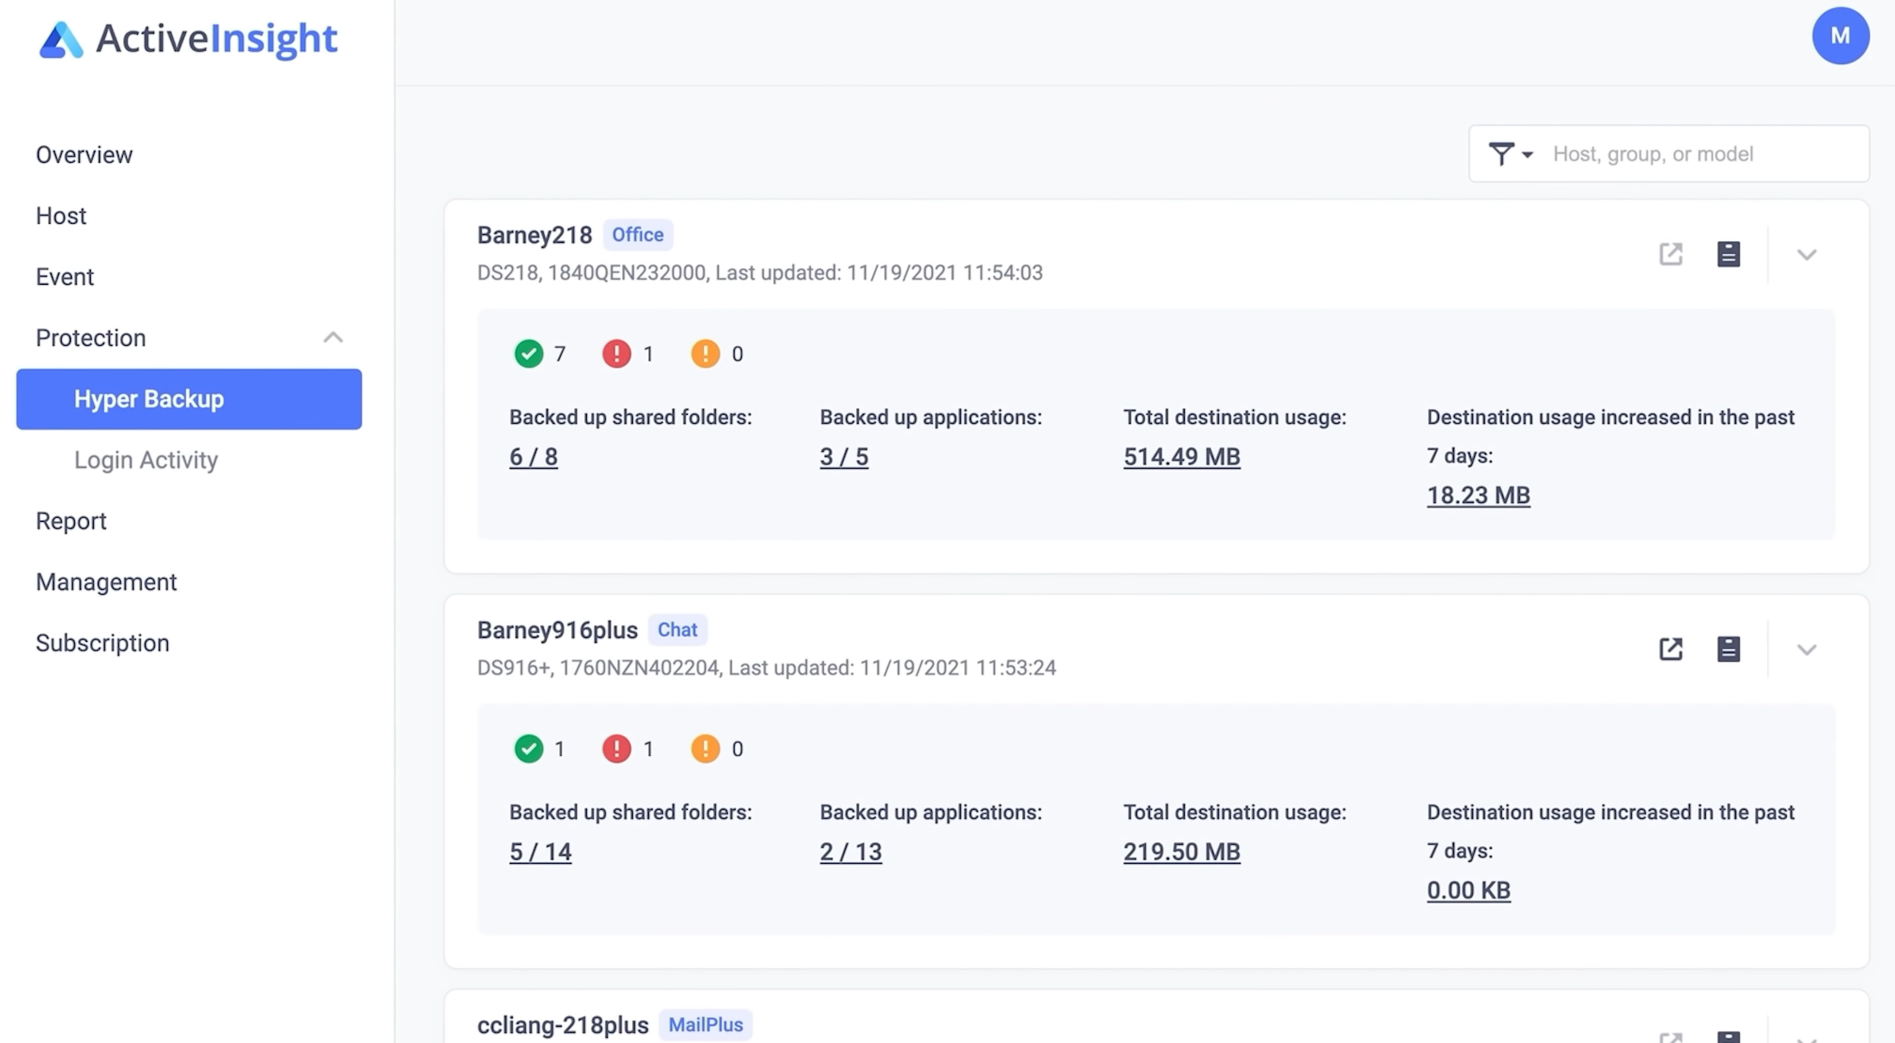1895x1043 pixels.
Task: Click DS218 model and serial info line
Action: coord(759,273)
